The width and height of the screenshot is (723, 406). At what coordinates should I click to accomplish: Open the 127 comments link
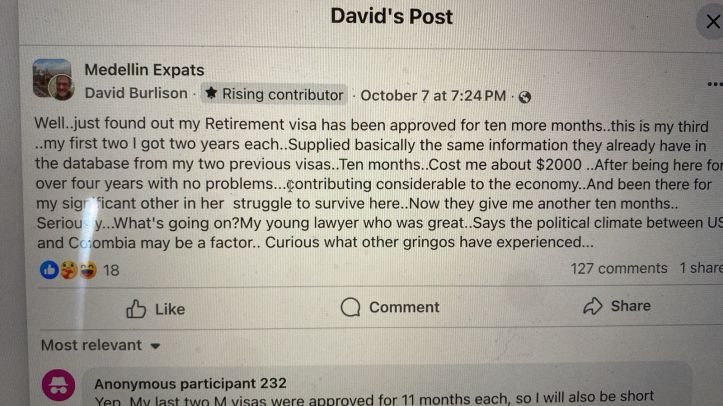(618, 269)
